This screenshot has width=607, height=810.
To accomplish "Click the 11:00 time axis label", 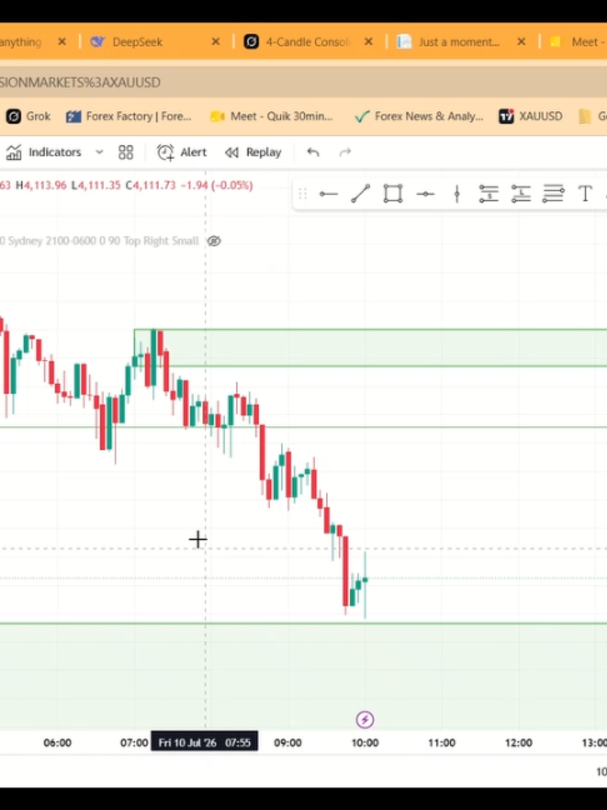I will pyautogui.click(x=442, y=742).
